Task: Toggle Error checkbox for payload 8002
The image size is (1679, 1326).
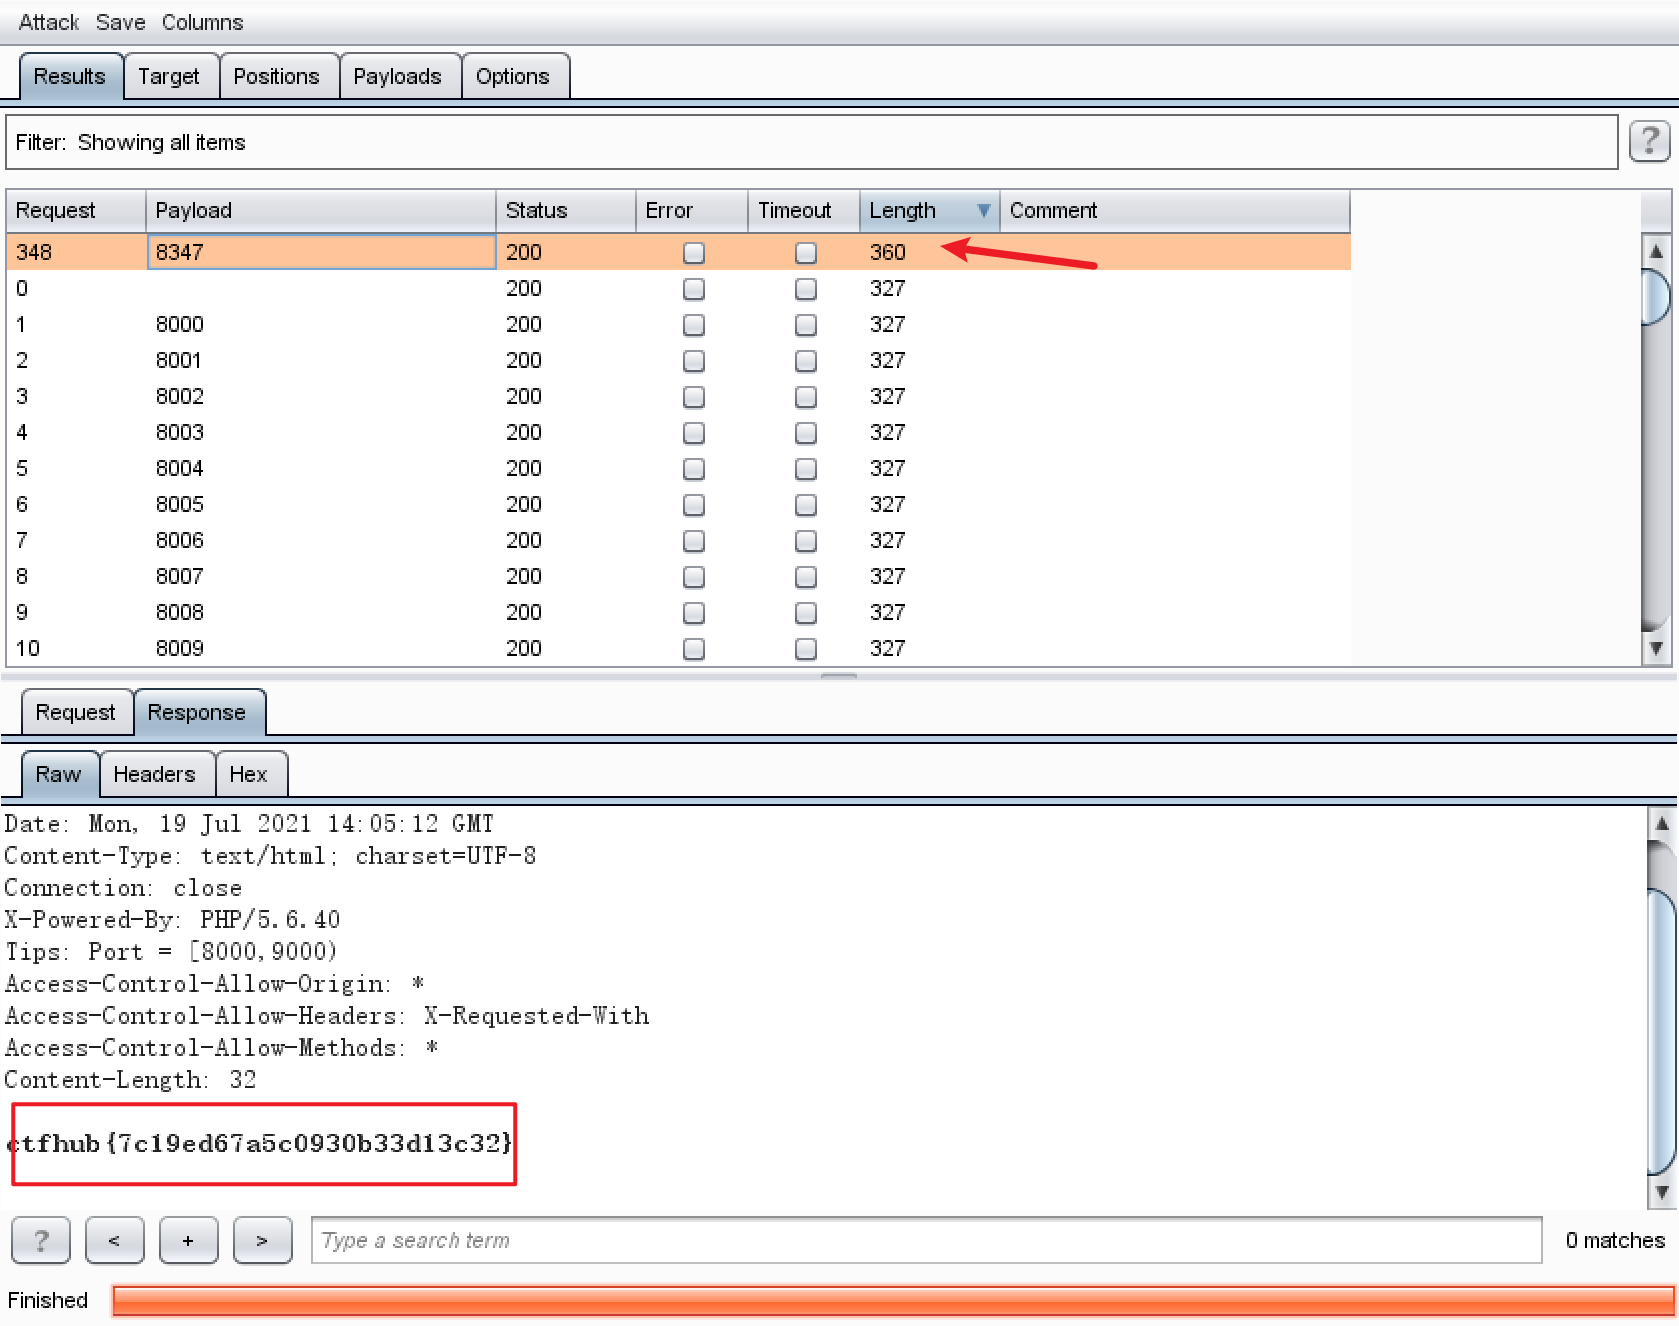Action: click(x=693, y=397)
